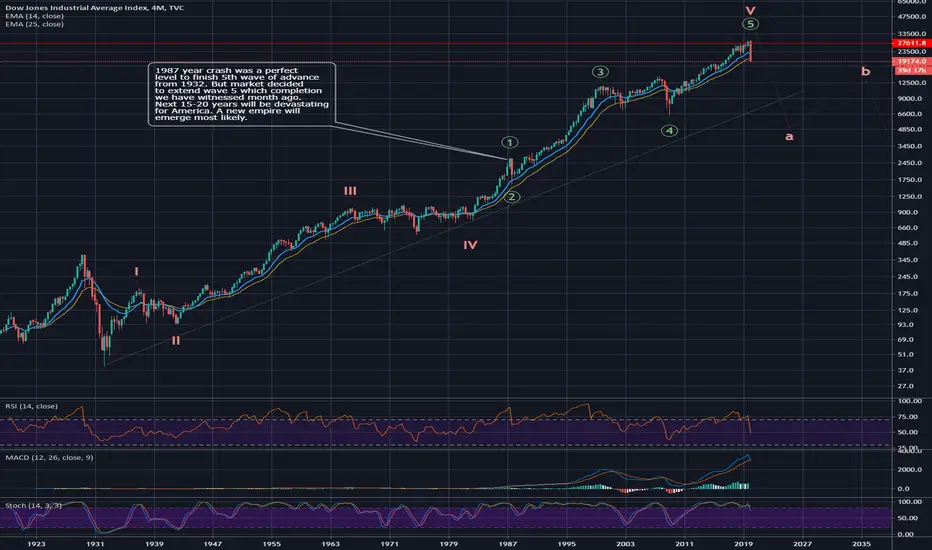Click the projected wave label a
The width and height of the screenshot is (932, 550).
pyautogui.click(x=789, y=136)
